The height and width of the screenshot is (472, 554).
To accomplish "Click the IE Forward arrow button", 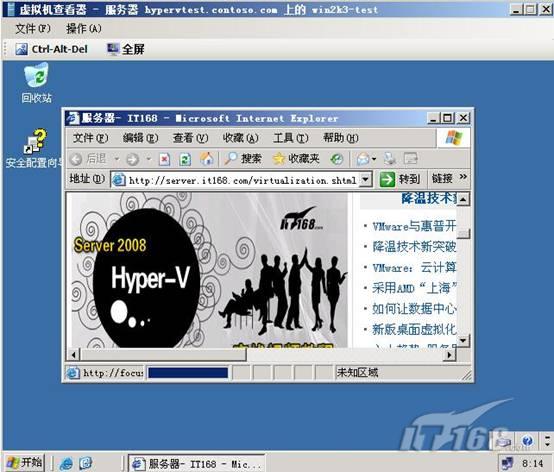I will [x=133, y=159].
